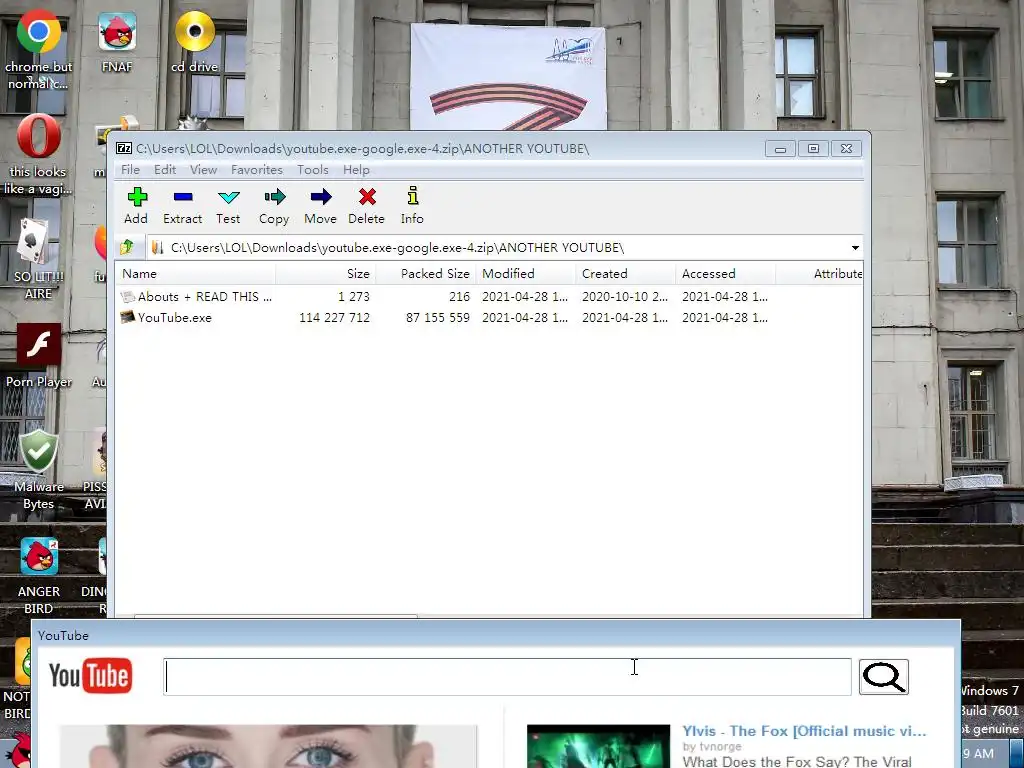
Task: Maximize the 7-Zip window
Action: point(813,149)
